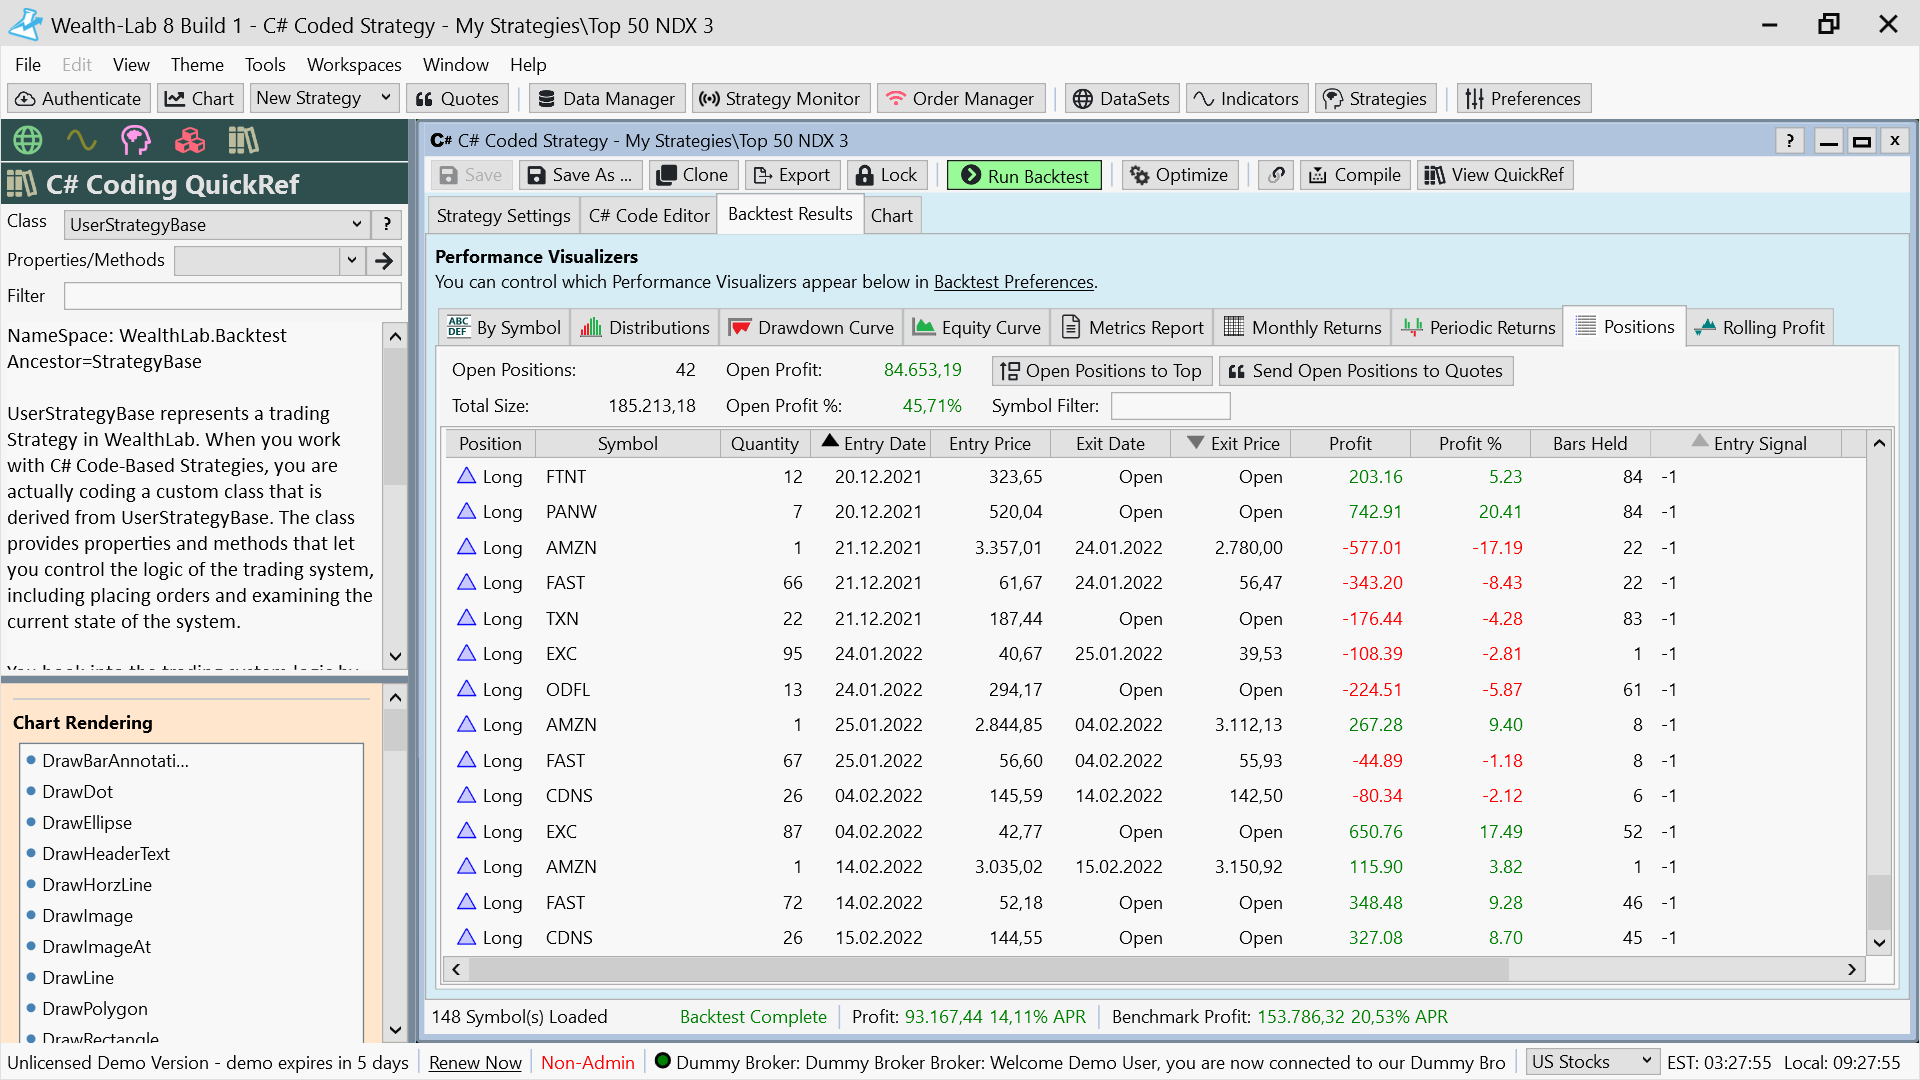The width and height of the screenshot is (1920, 1080).
Task: Open the Metrics Report tab
Action: tap(1132, 327)
